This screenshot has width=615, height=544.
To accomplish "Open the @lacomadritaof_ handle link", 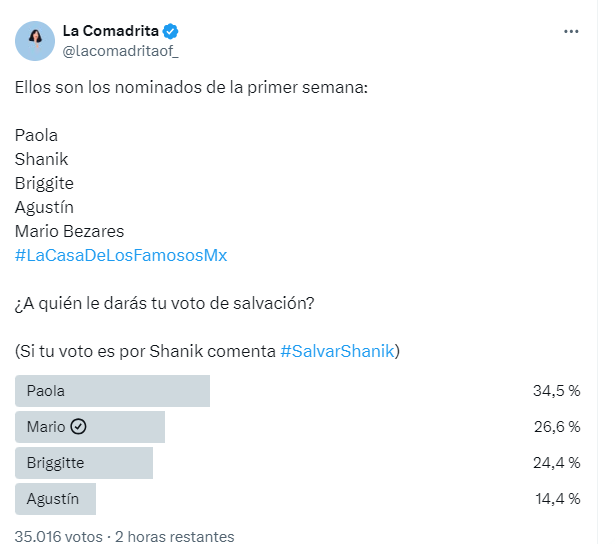I will tap(120, 51).
